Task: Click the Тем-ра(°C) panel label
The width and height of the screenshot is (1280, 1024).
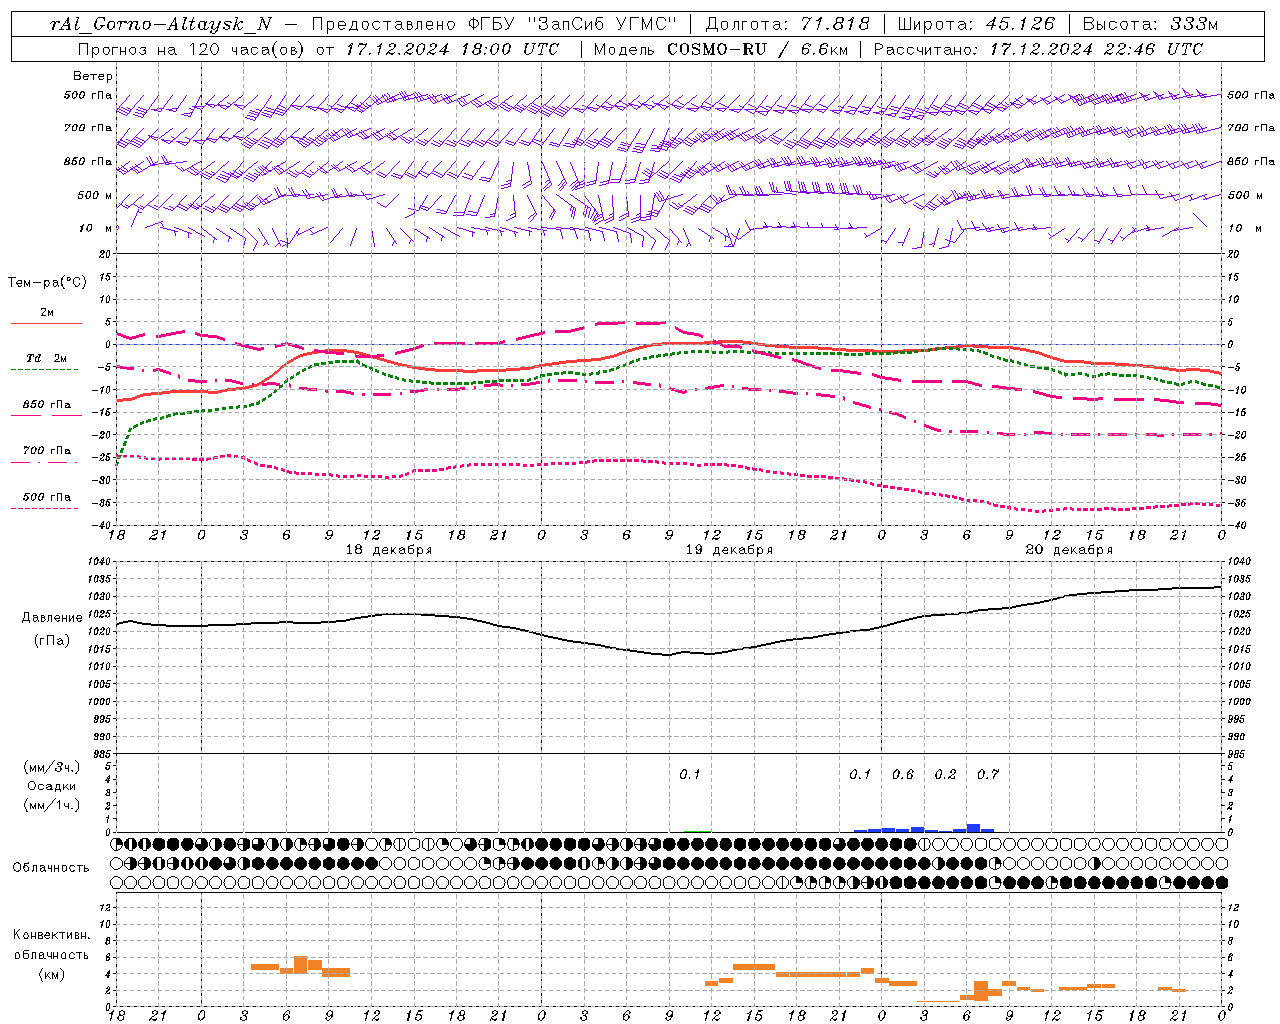Action: [x=47, y=283]
